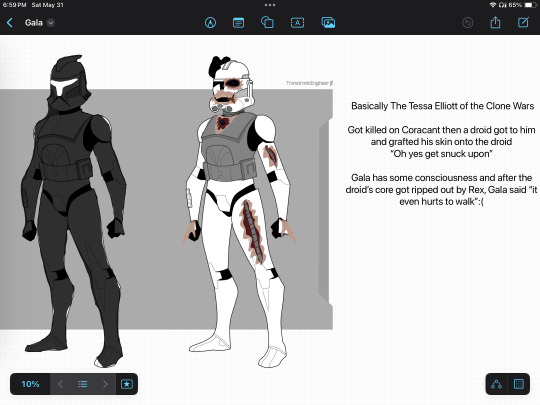Select the white damaged trooper drawing
Viewport: 540px width, 405px height.
point(239,211)
